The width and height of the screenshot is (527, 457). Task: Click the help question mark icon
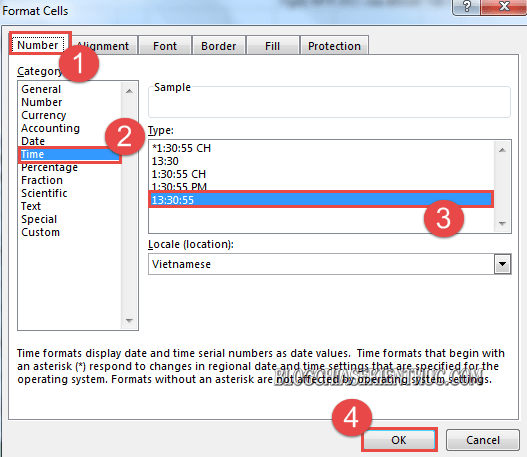point(467,7)
